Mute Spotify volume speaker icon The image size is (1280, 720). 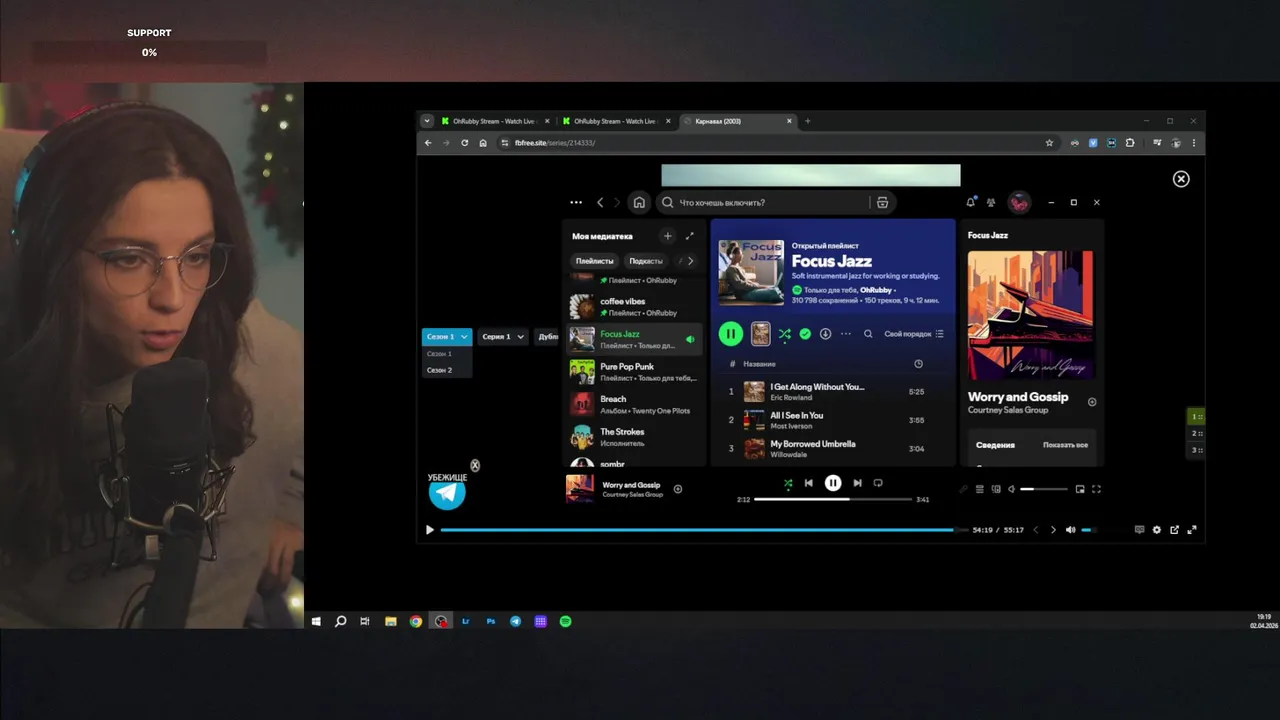coord(1011,489)
